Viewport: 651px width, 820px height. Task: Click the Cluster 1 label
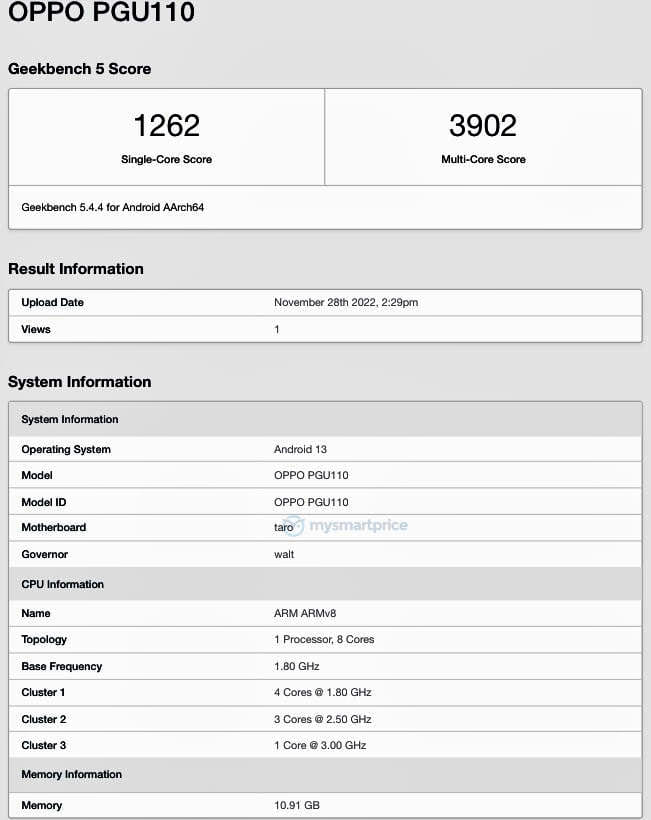pos(43,692)
